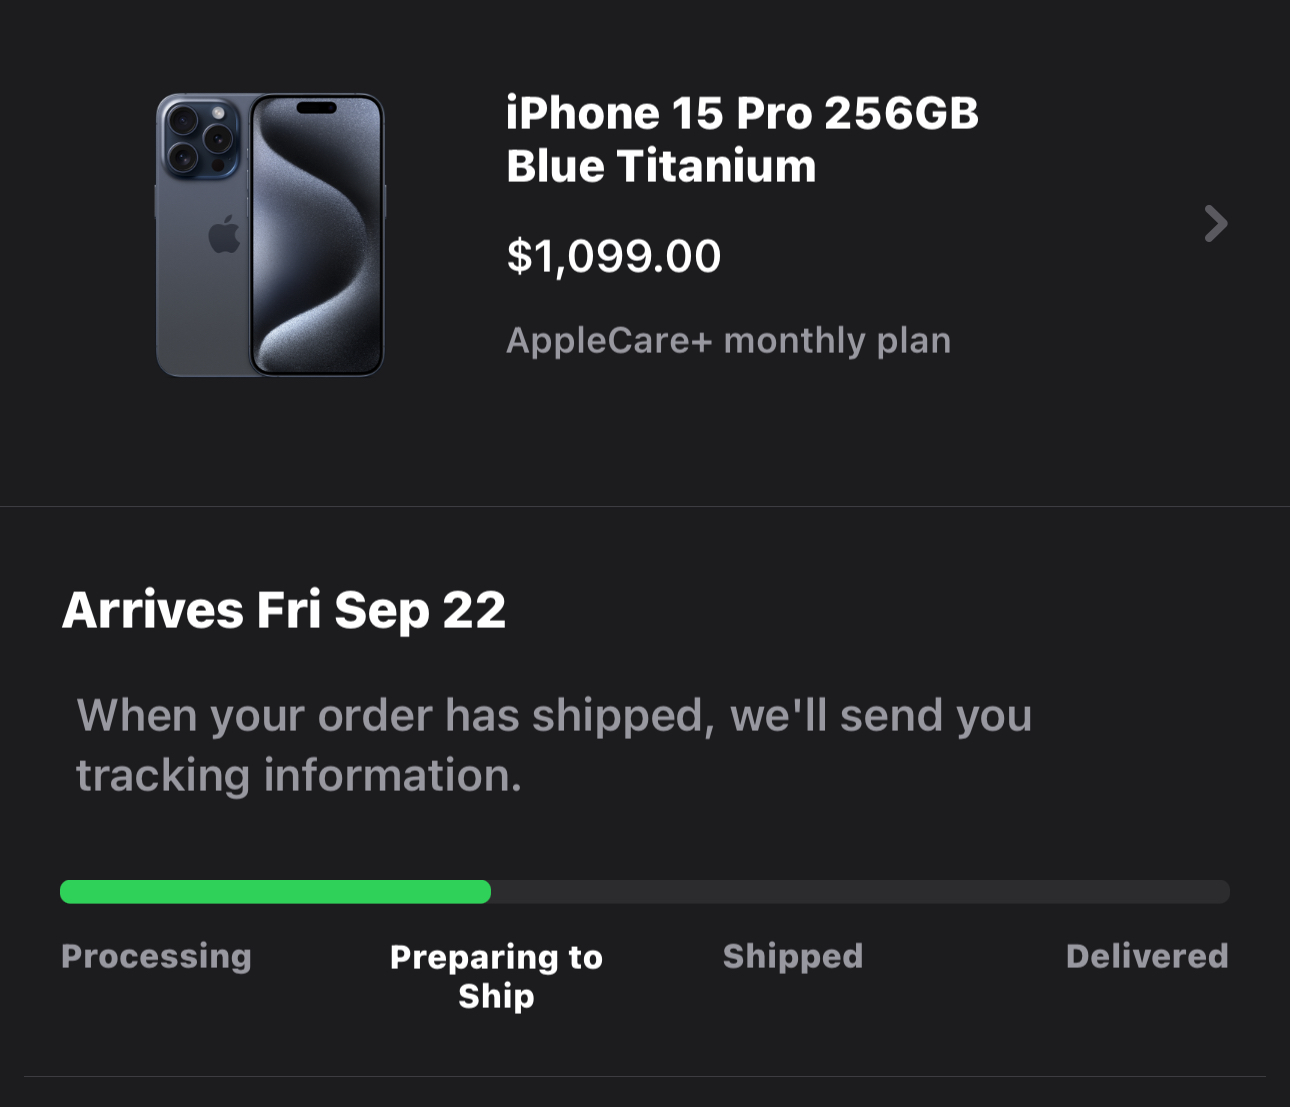
Task: Click the Apple logo on the iPhone back
Action: point(224,235)
